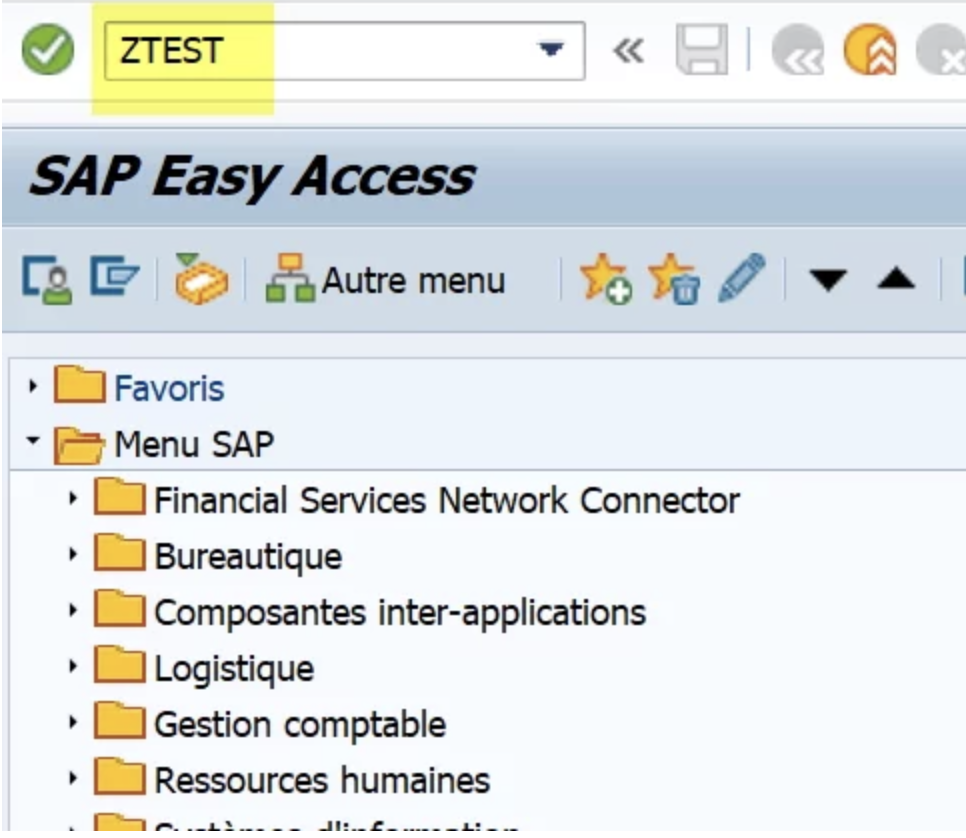Open the command field history dropdown
Image resolution: width=966 pixels, height=838 pixels.
tap(549, 50)
